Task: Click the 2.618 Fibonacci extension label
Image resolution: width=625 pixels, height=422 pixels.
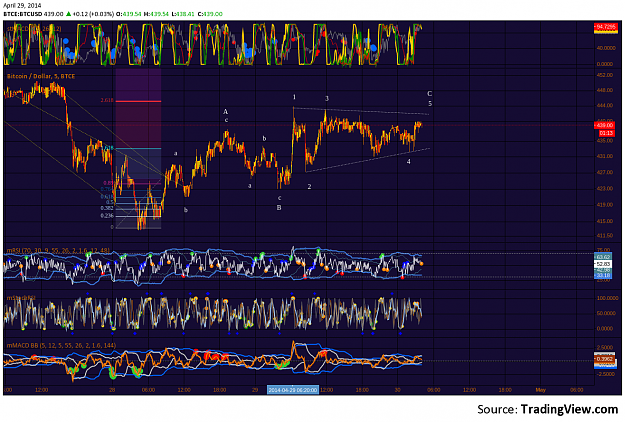Action: (107, 100)
